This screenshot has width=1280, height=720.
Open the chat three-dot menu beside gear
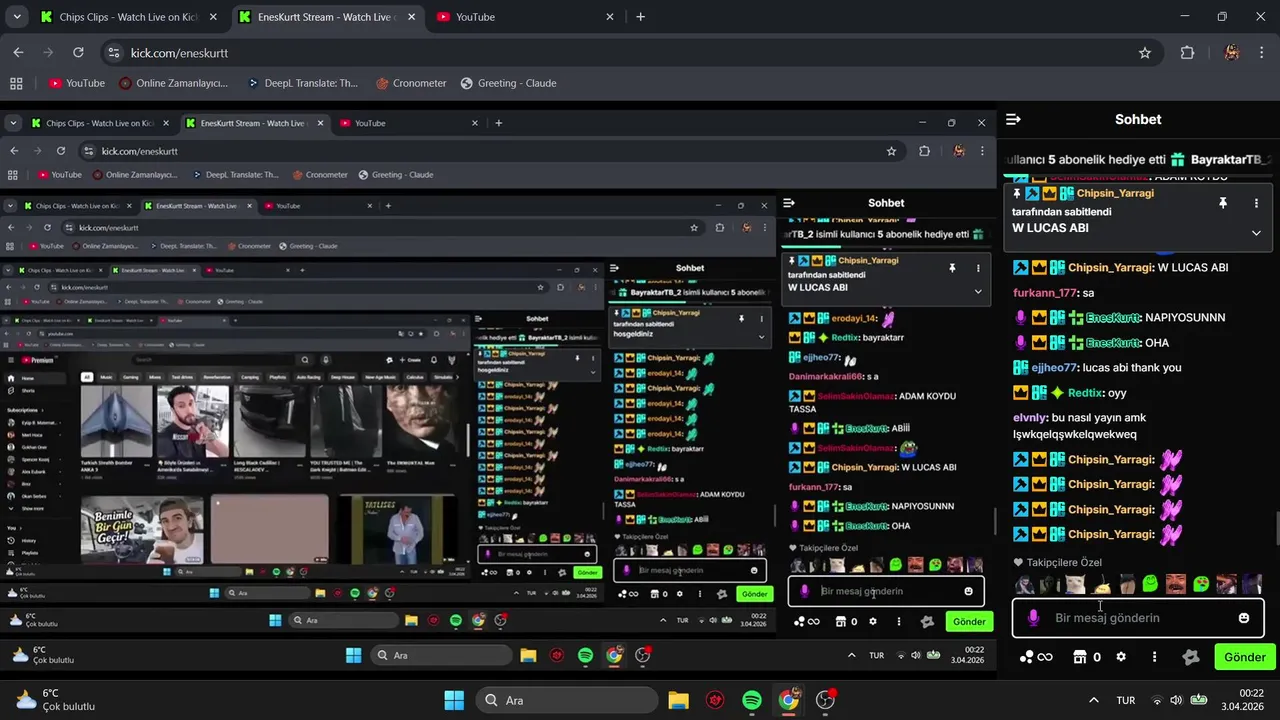pyautogui.click(x=1154, y=657)
